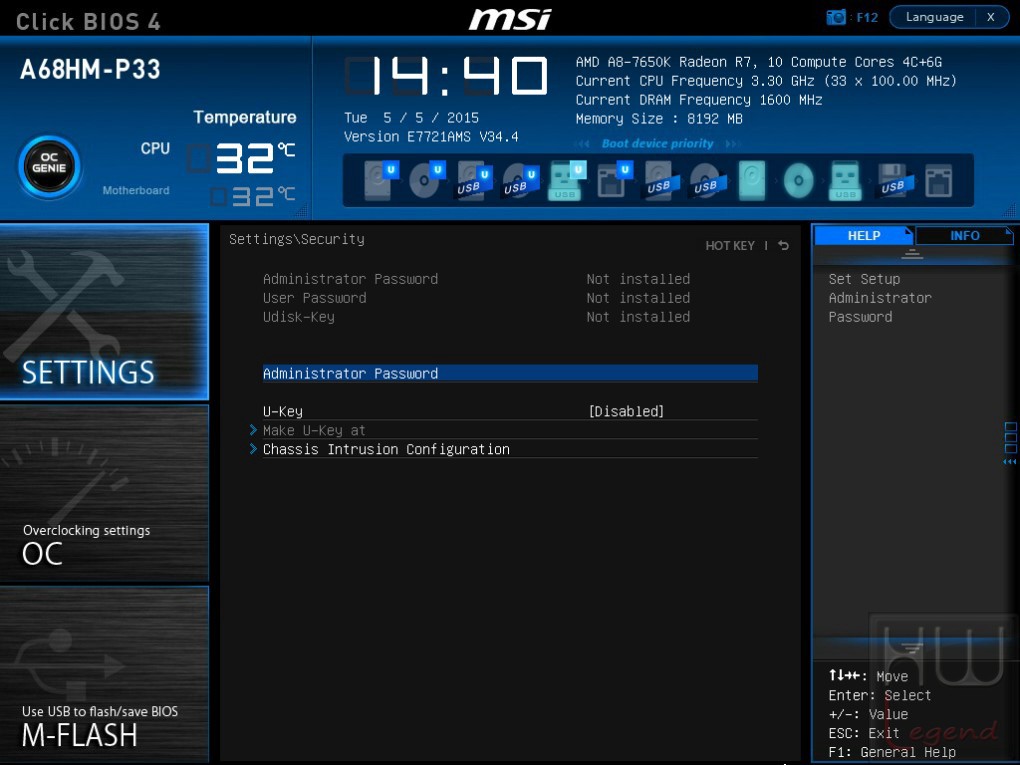Image resolution: width=1020 pixels, height=765 pixels.
Task: Click the HOT KEY label
Action: [x=730, y=245]
